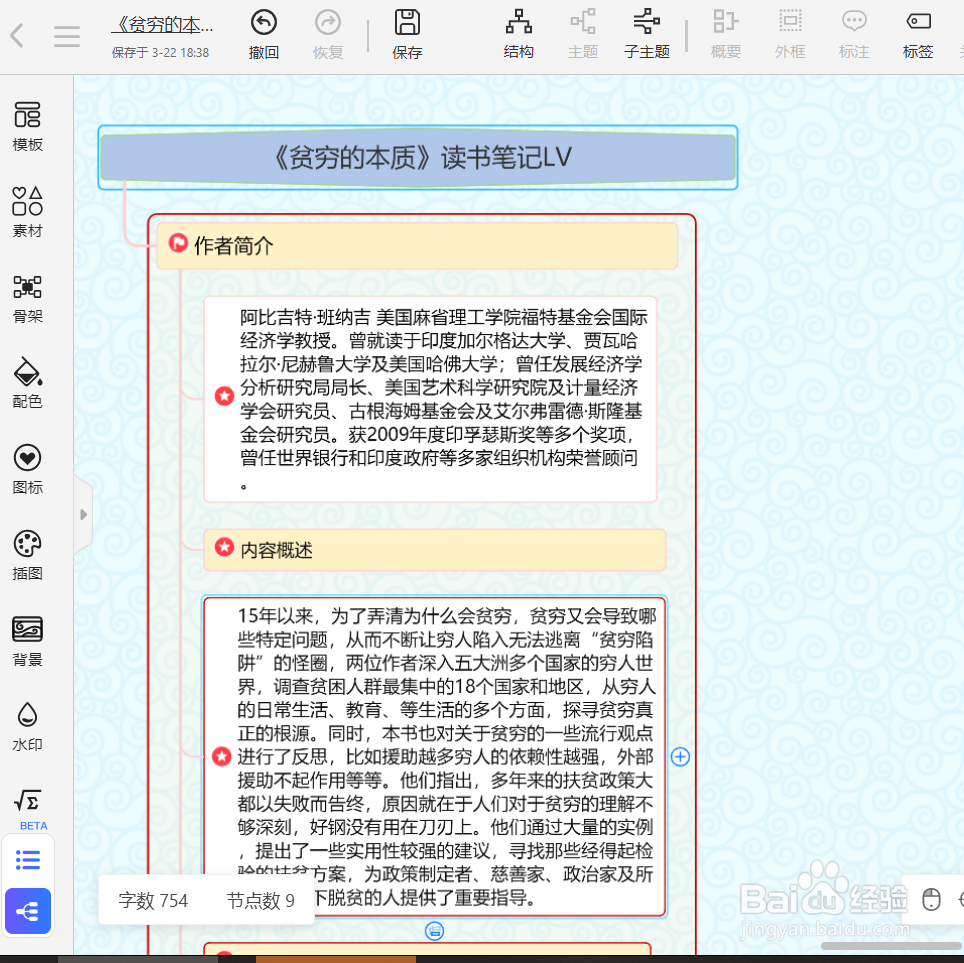This screenshot has width=964, height=963.
Task: Add a 子主题 subtopic node
Action: point(647,35)
